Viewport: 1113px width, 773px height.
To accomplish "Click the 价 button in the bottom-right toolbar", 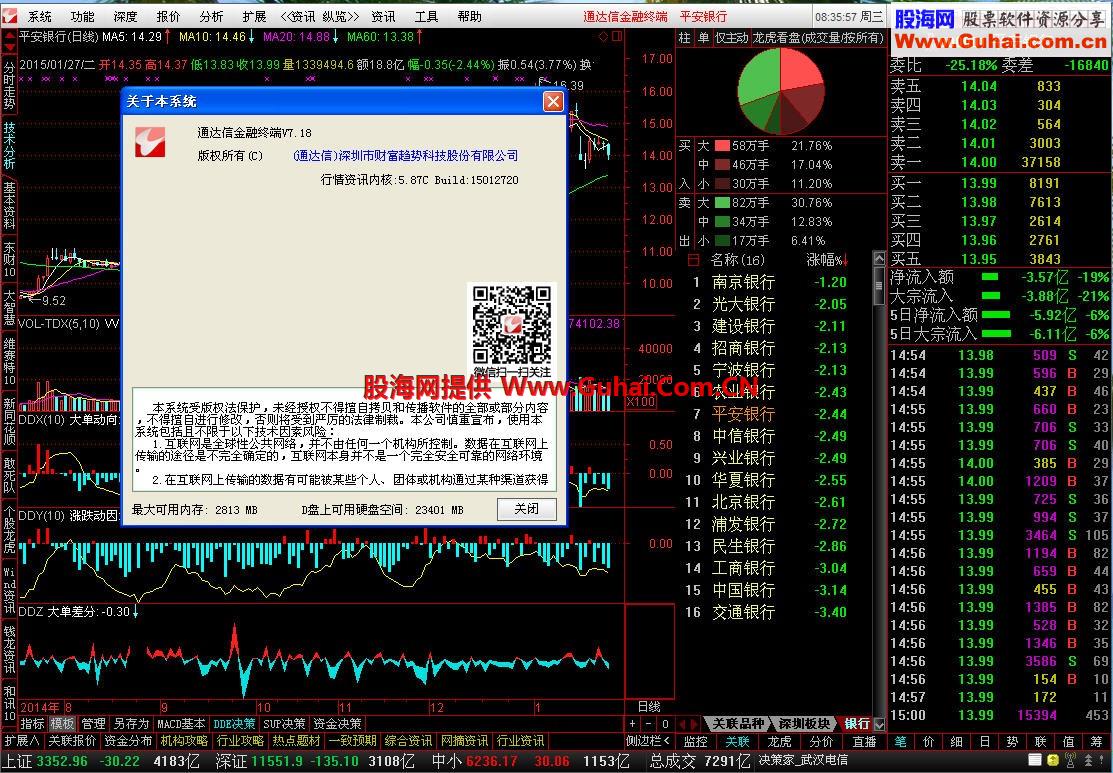I will coord(928,742).
